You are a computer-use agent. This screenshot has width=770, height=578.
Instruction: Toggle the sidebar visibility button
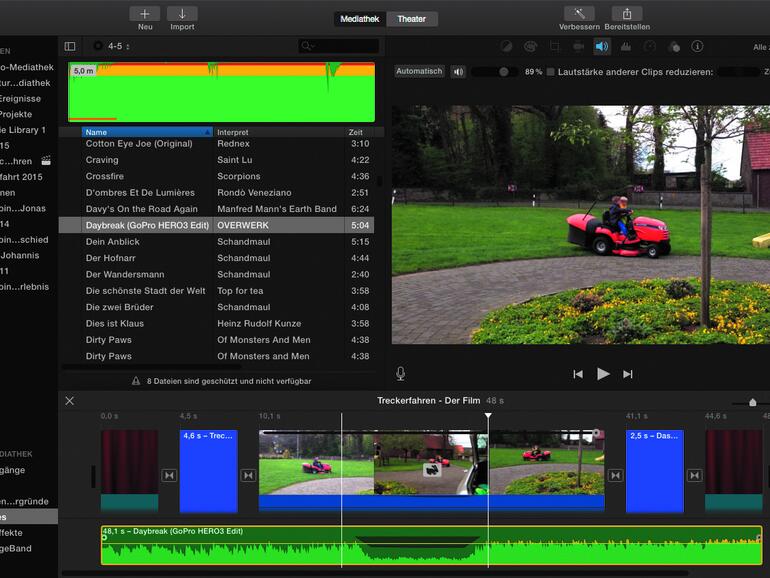click(x=70, y=46)
